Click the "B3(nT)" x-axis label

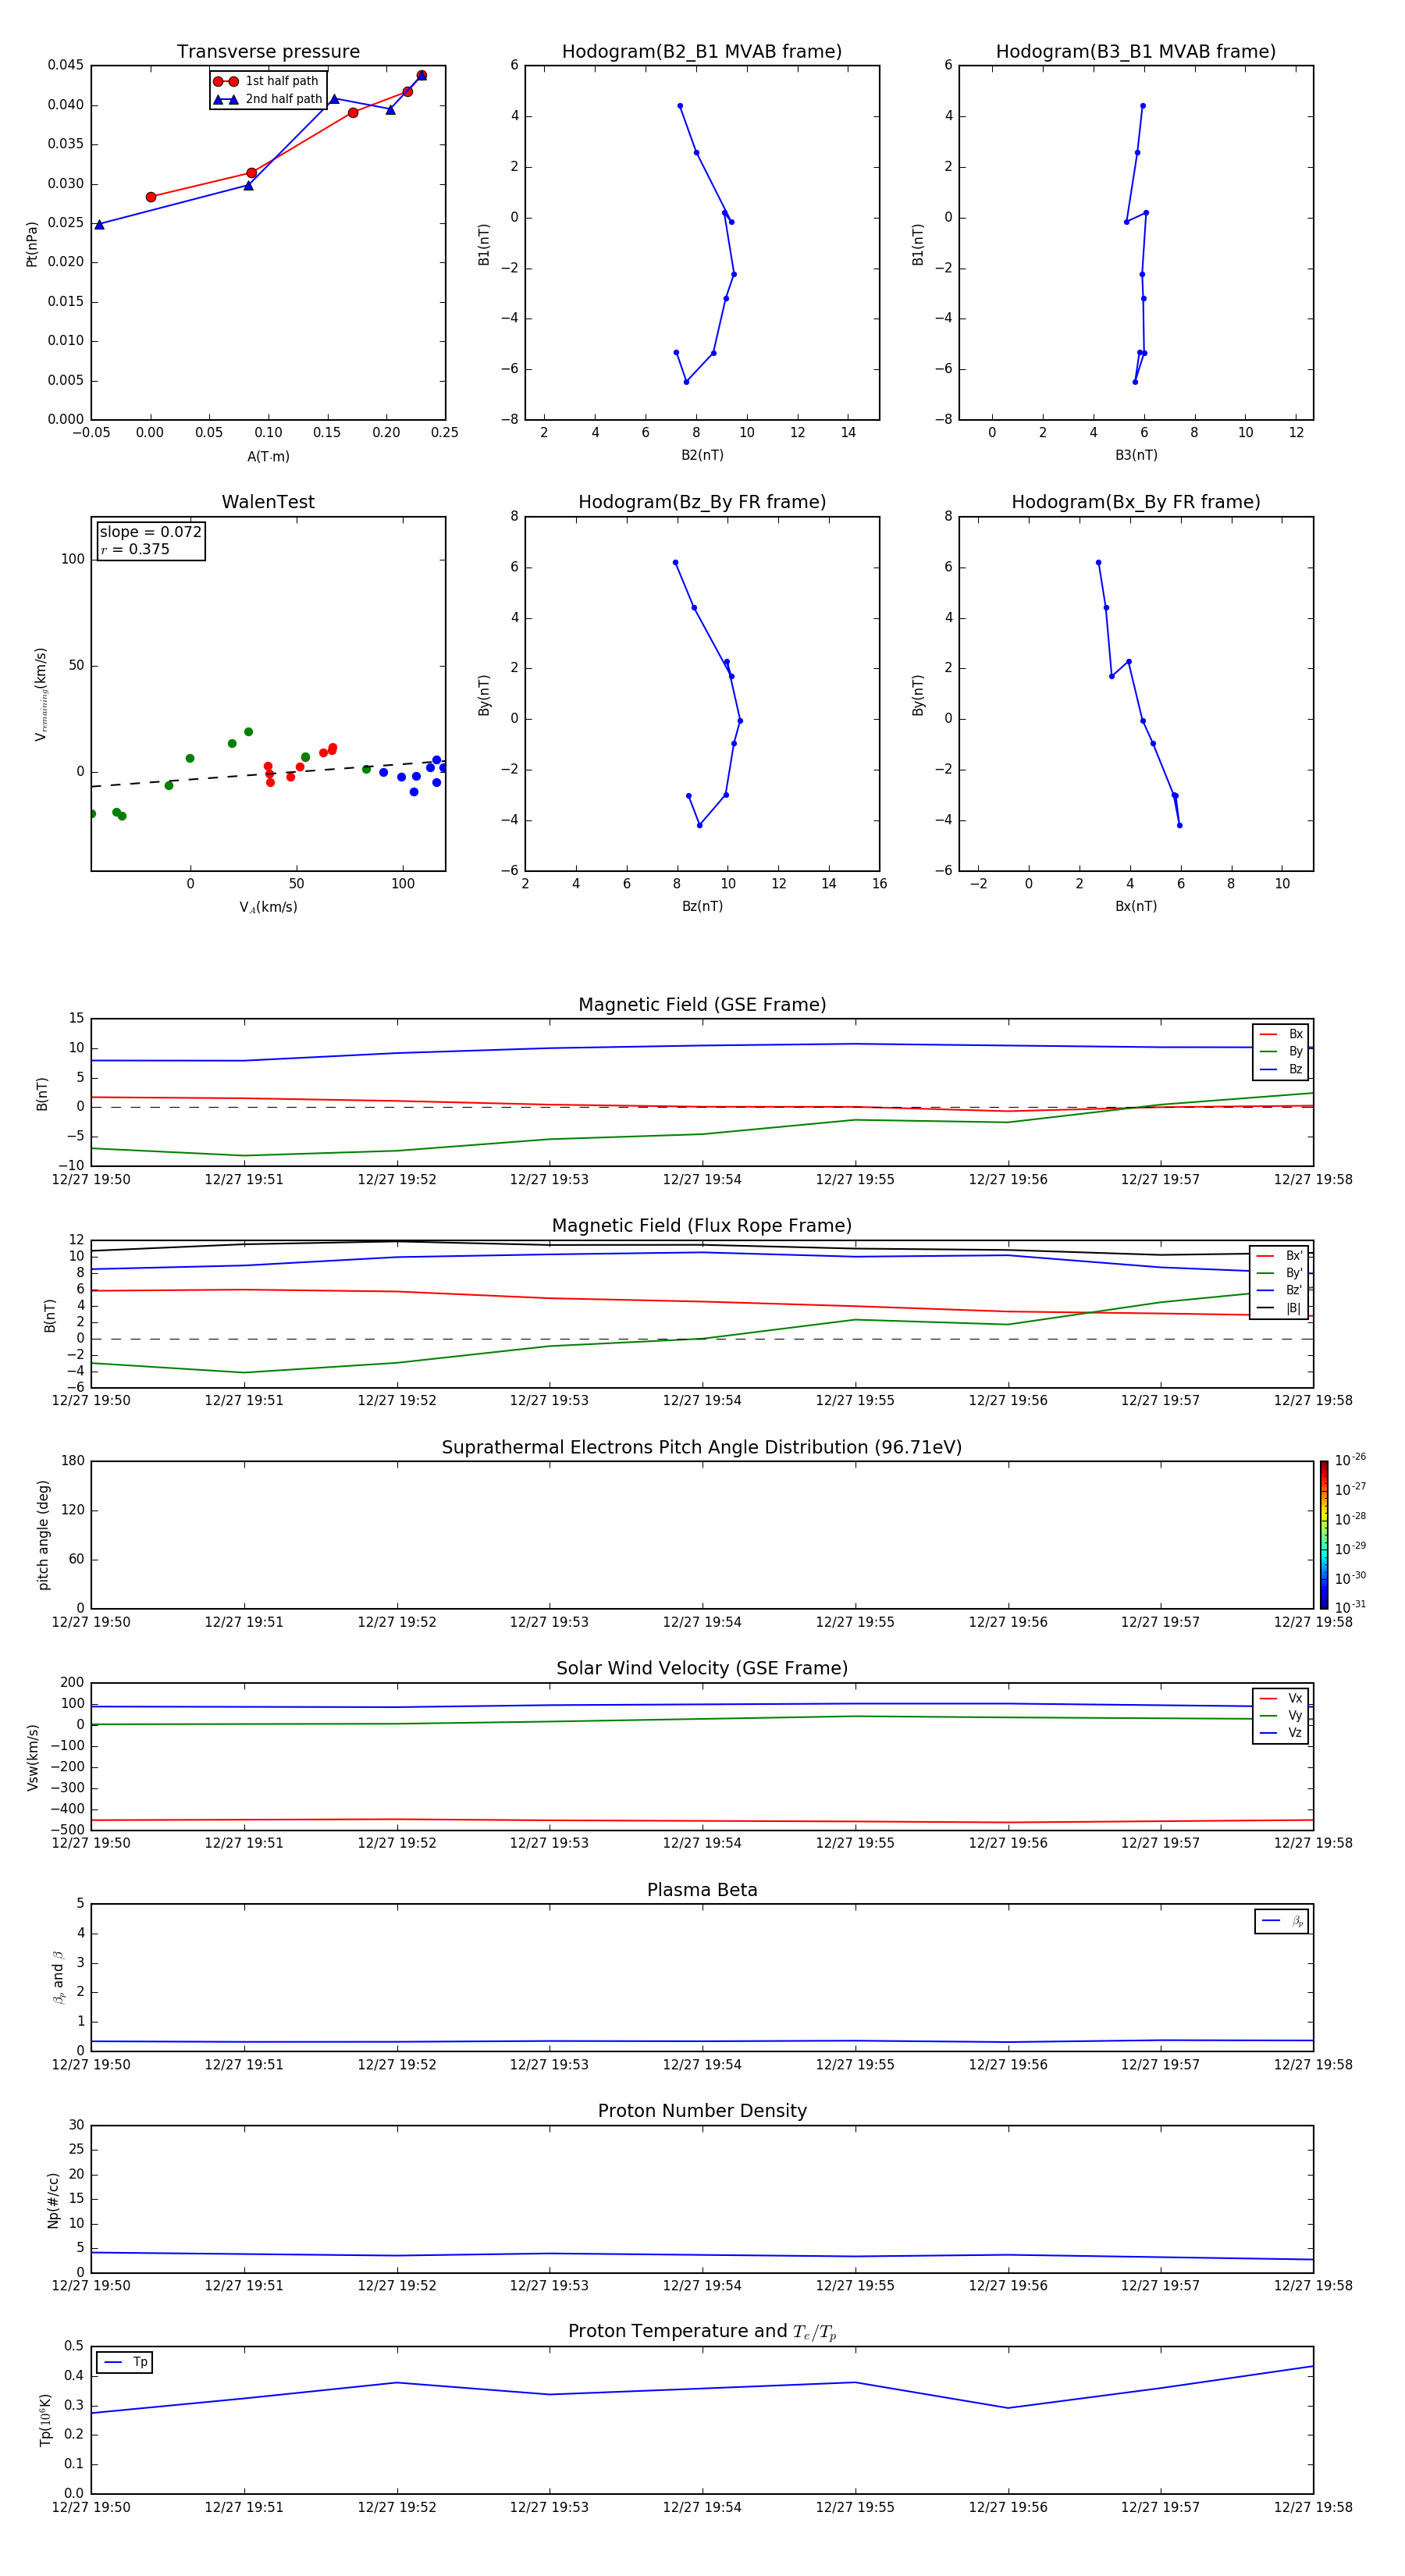(x=1136, y=455)
